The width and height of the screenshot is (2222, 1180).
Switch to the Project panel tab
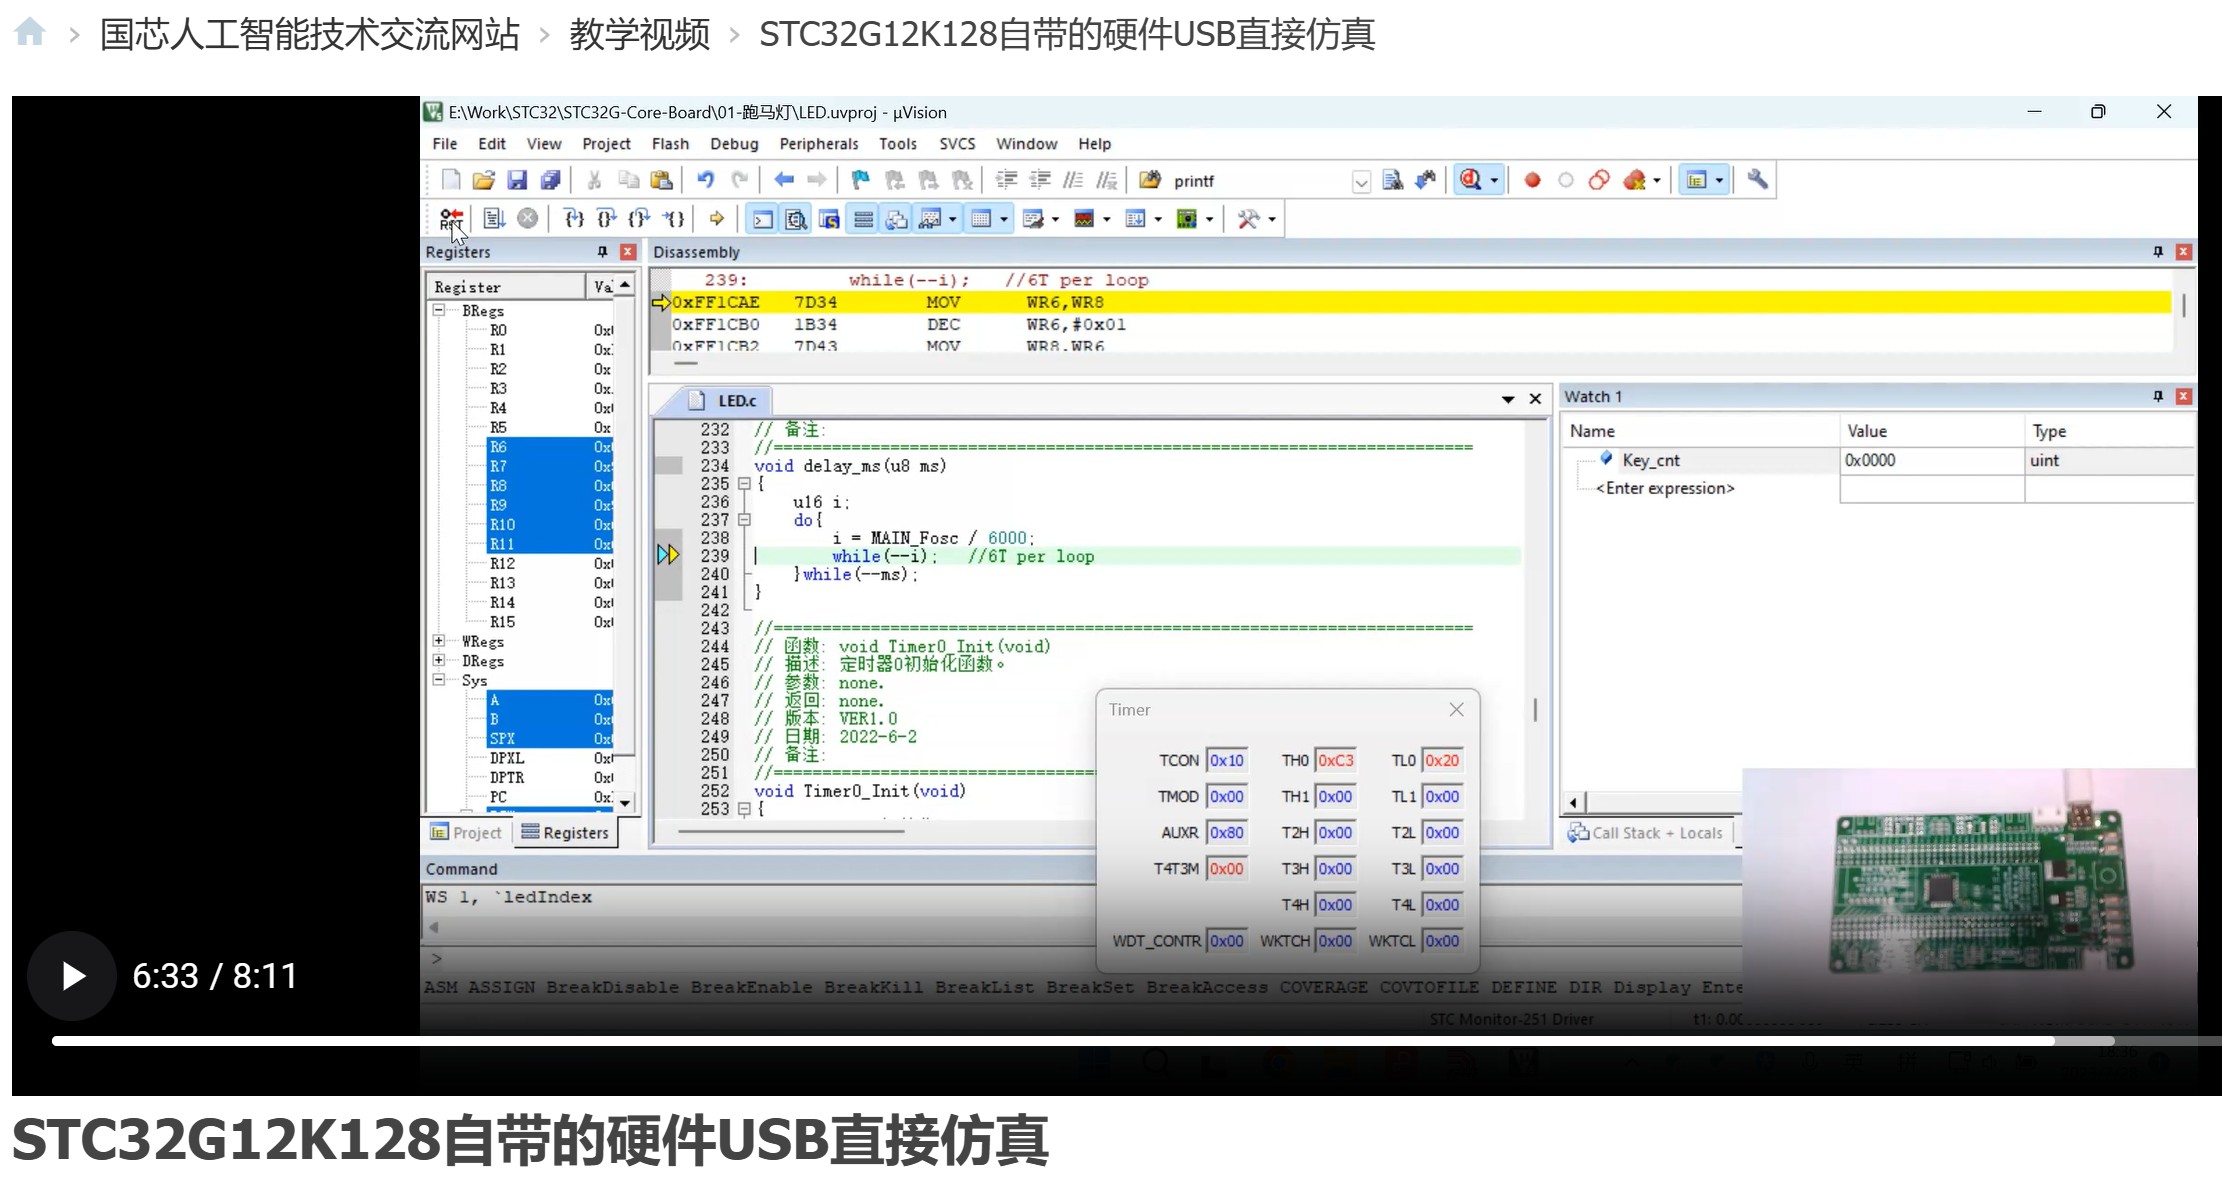466,832
